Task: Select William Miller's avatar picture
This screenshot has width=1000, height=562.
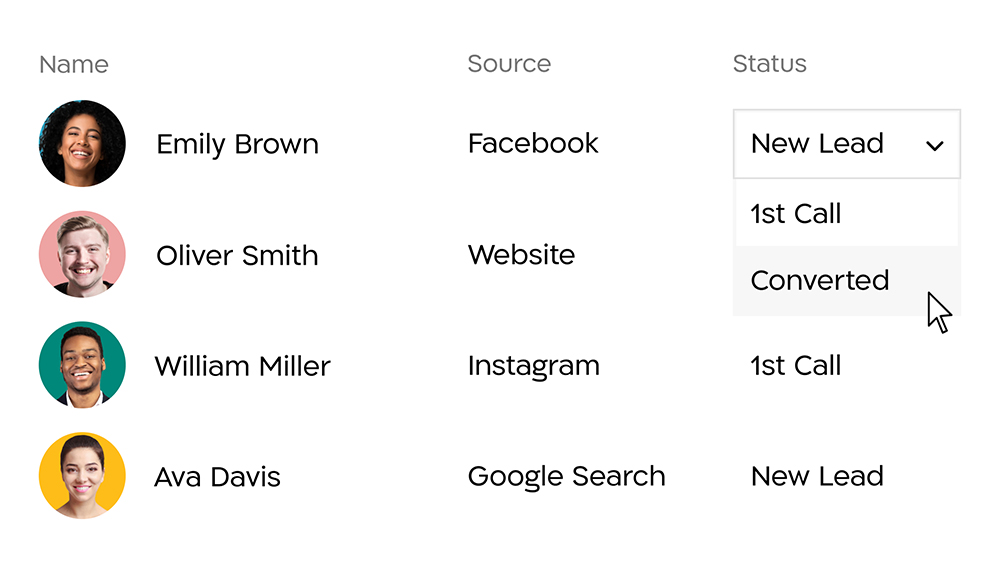Action: click(82, 365)
